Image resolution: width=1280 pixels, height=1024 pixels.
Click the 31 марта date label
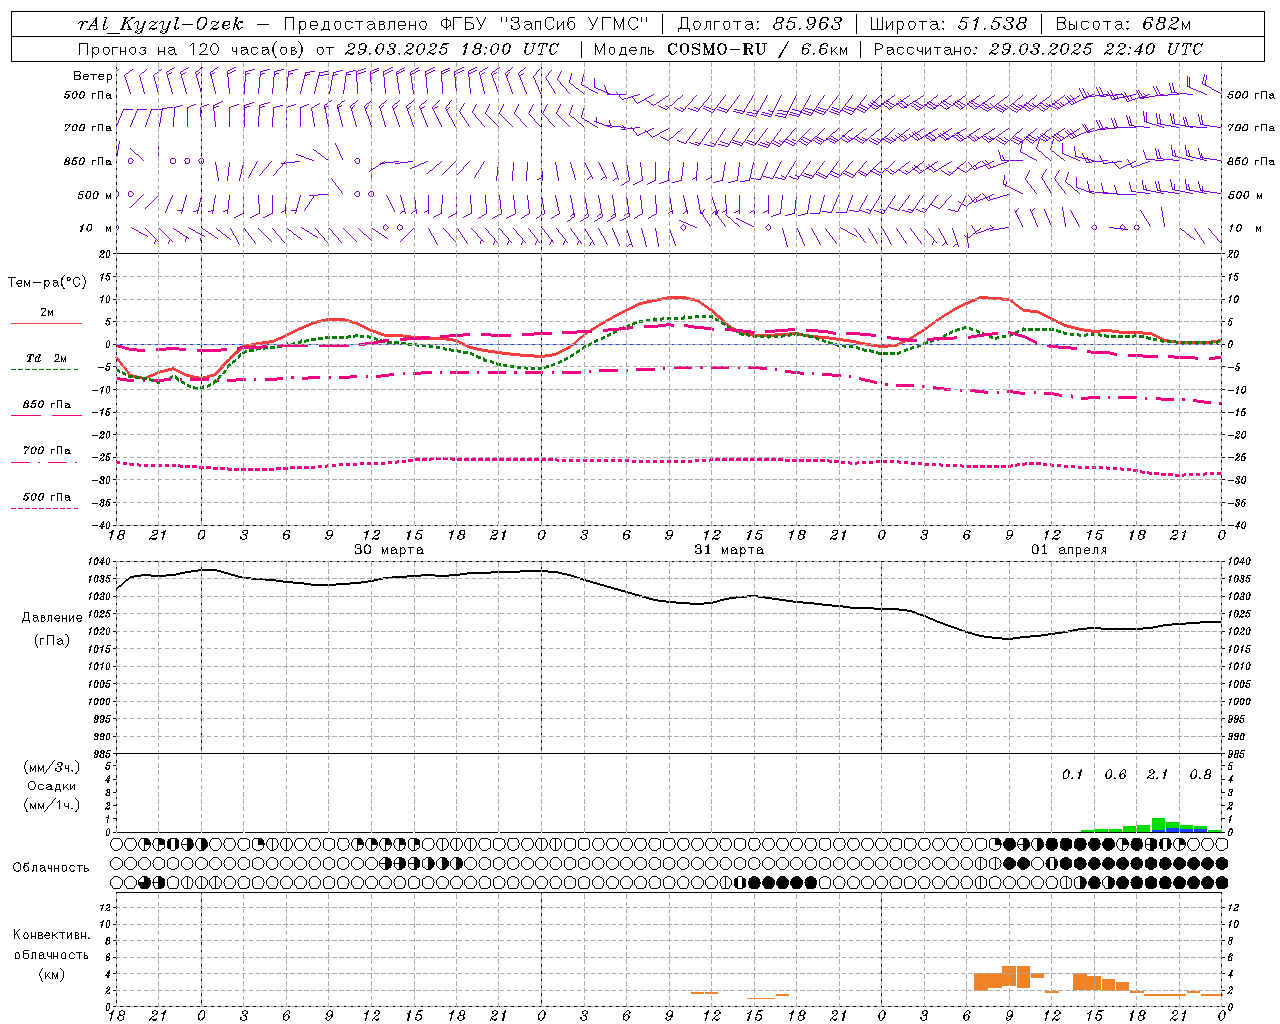click(729, 550)
